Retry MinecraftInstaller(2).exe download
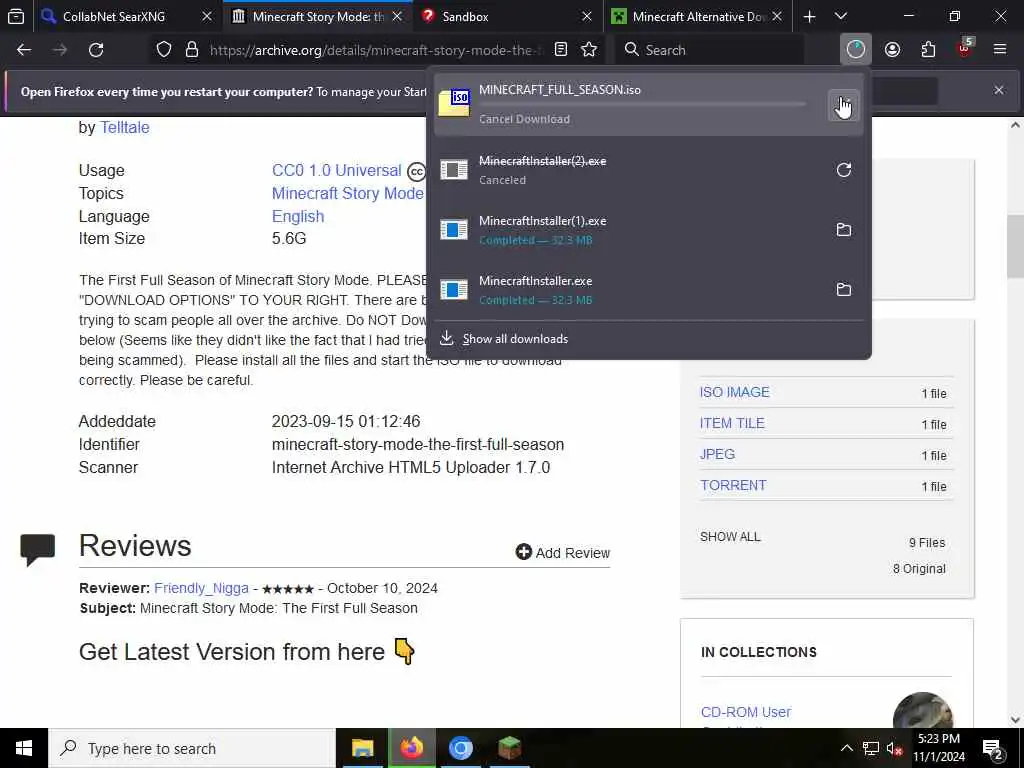Screen dimensions: 1024x768 click(x=843, y=170)
